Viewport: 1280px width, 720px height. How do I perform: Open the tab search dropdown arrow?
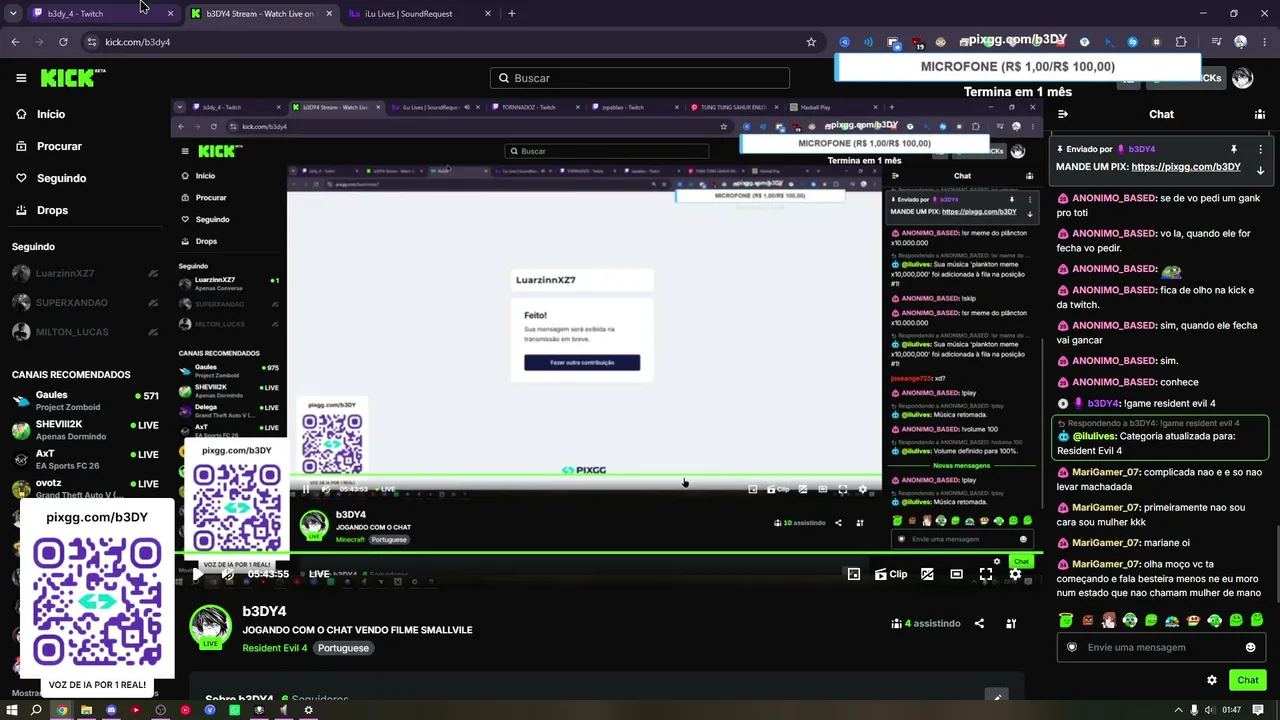(x=13, y=14)
